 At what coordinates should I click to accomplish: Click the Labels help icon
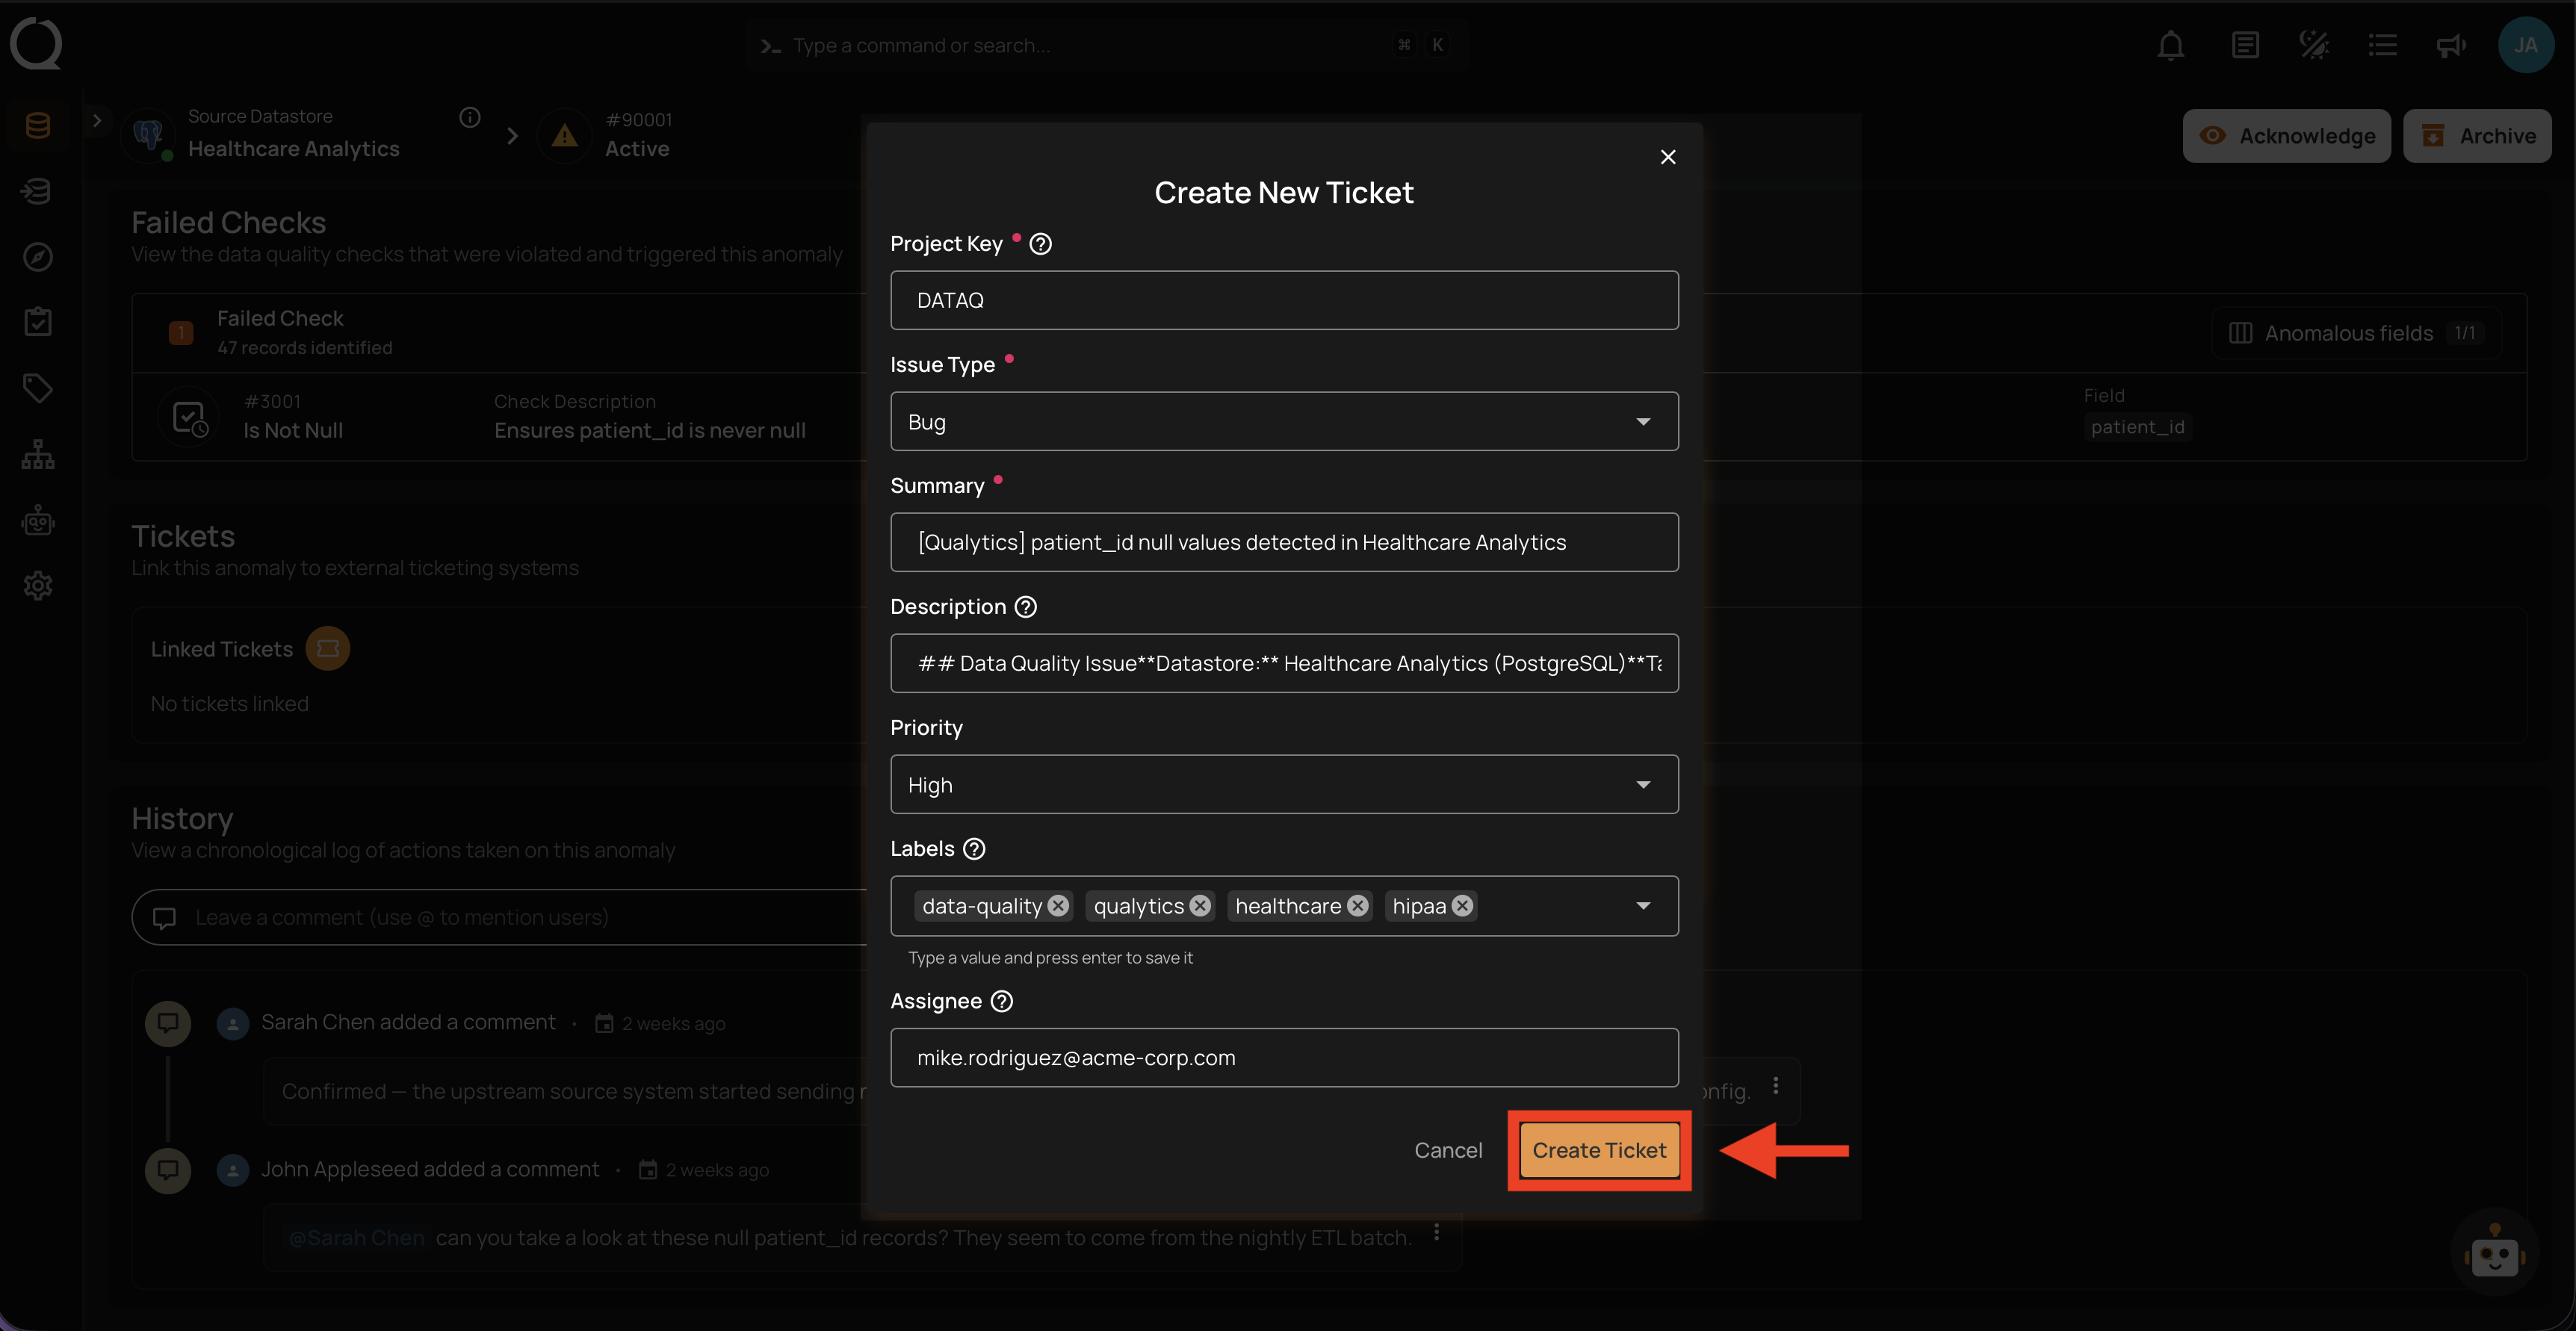click(x=974, y=849)
